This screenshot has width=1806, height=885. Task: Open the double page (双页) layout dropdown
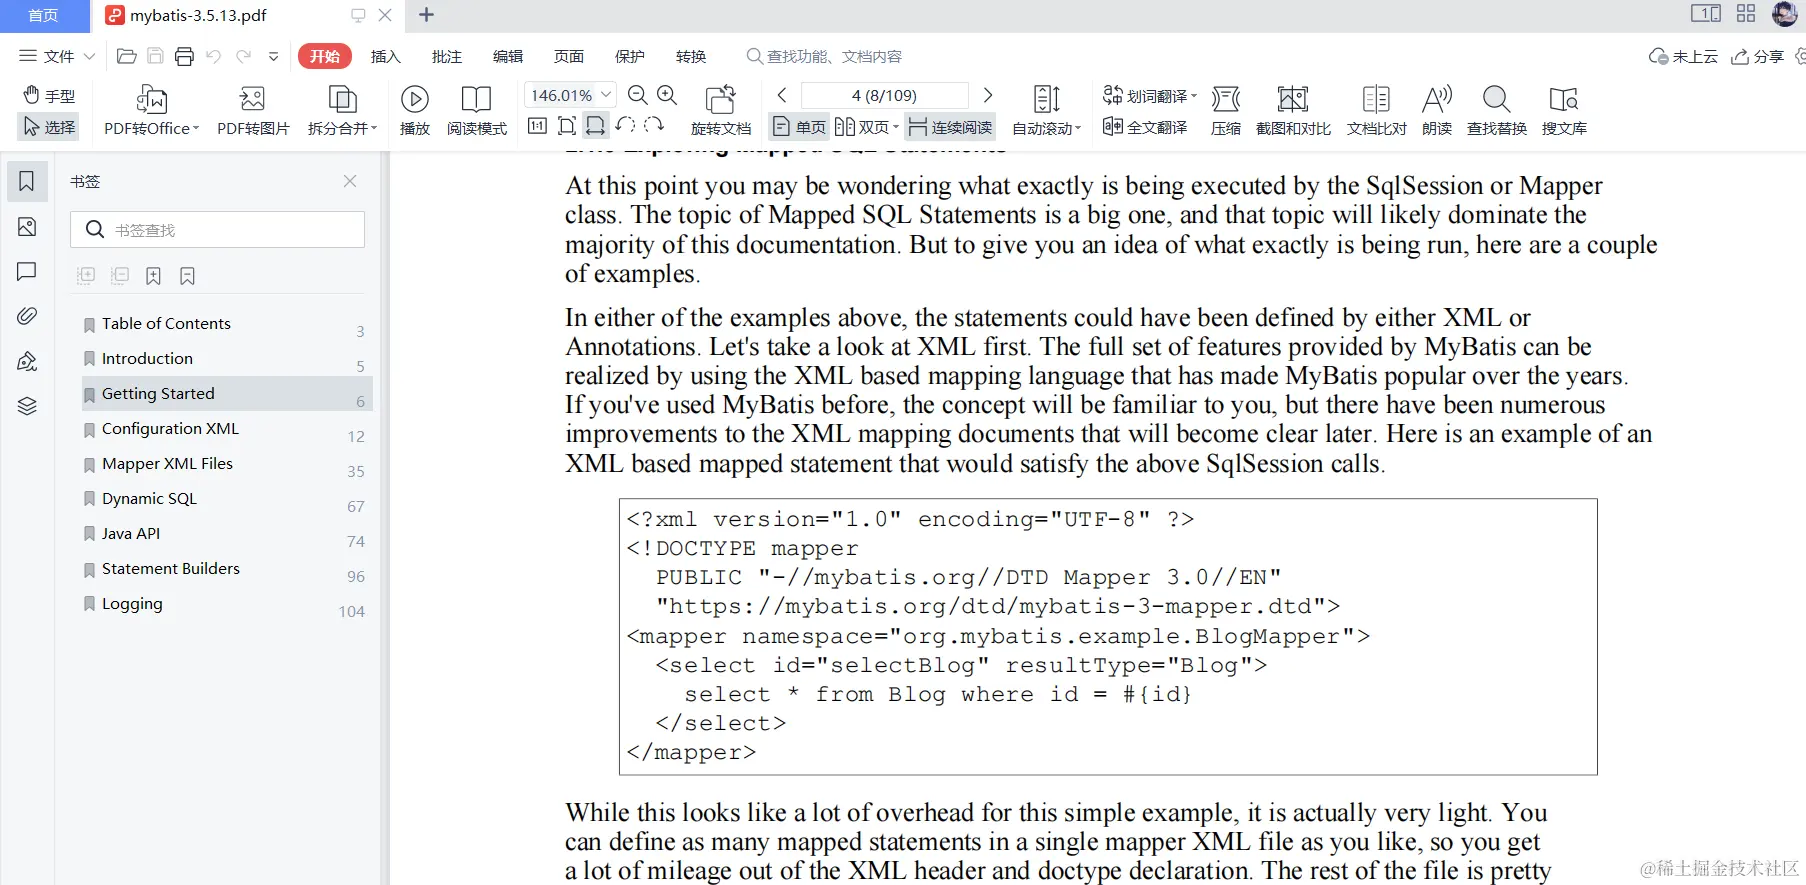(866, 127)
